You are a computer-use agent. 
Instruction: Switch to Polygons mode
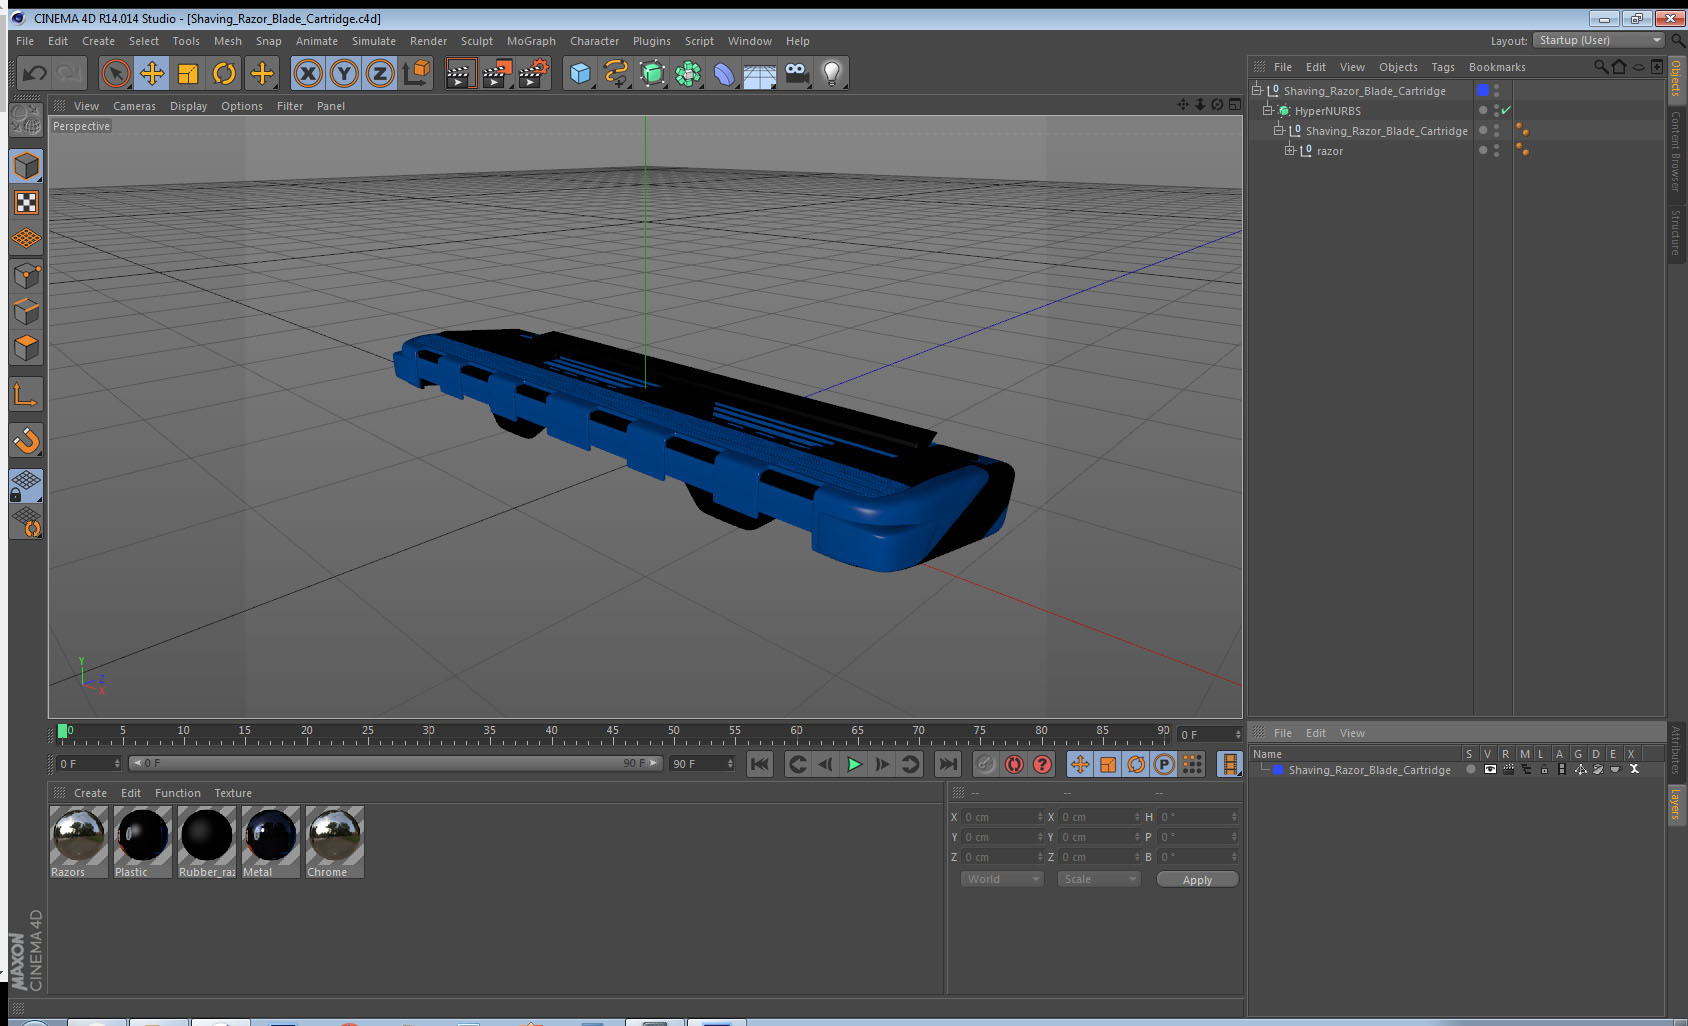coord(26,347)
